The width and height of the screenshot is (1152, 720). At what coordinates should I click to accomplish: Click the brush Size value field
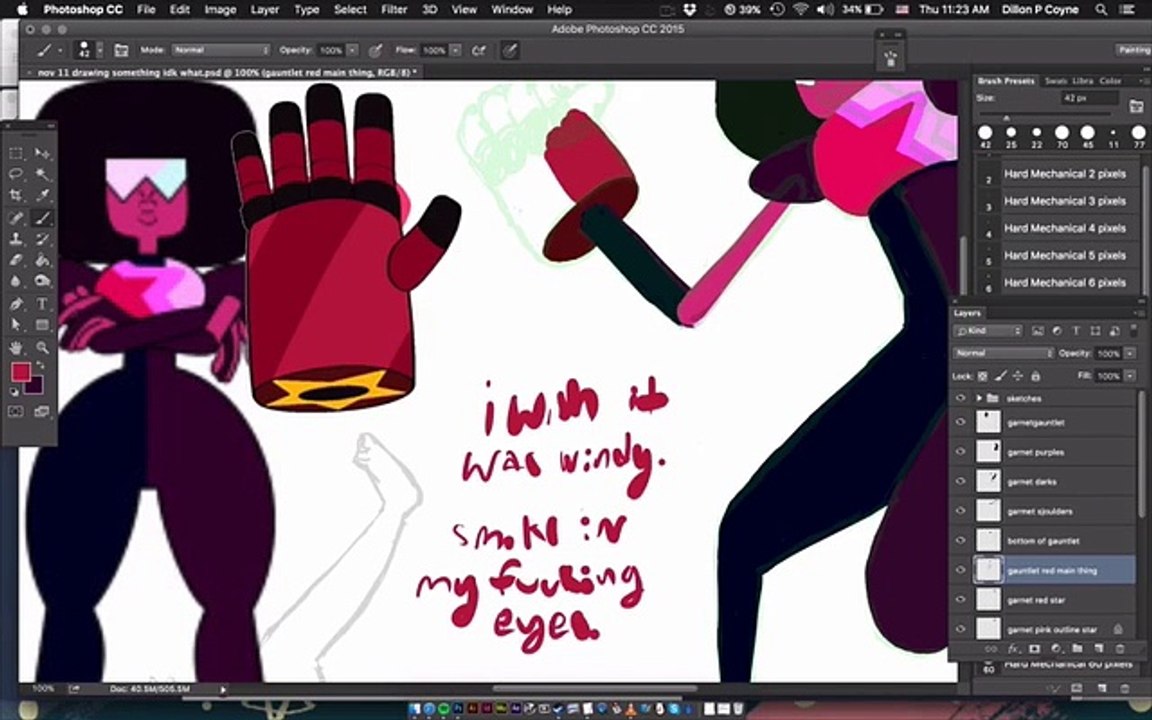[1089, 98]
